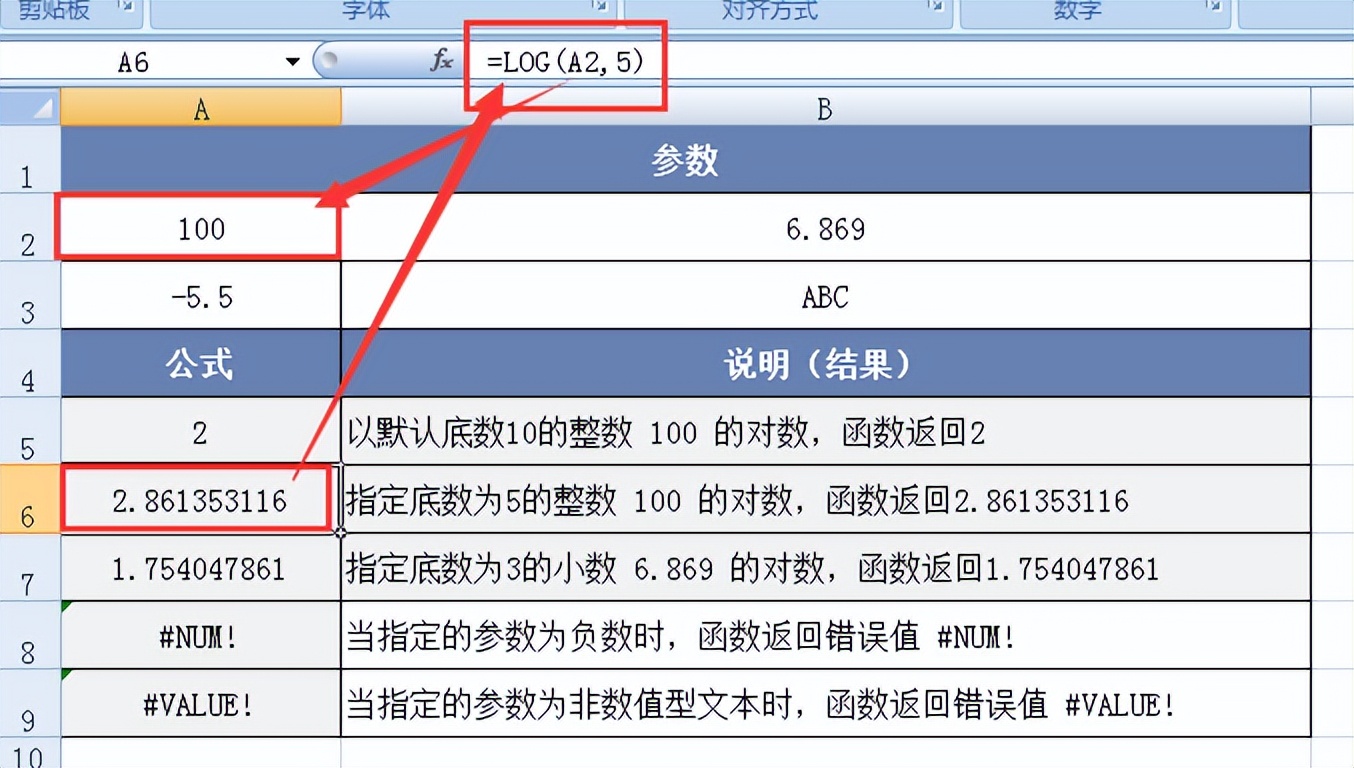Select column B header
Screen dimensions: 1354x768
point(825,108)
